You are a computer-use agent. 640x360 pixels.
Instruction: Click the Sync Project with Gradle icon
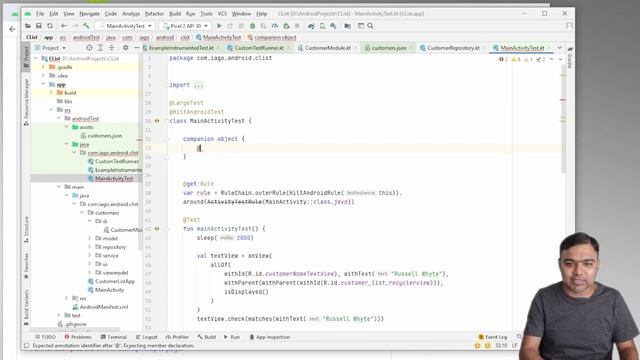click(311, 26)
